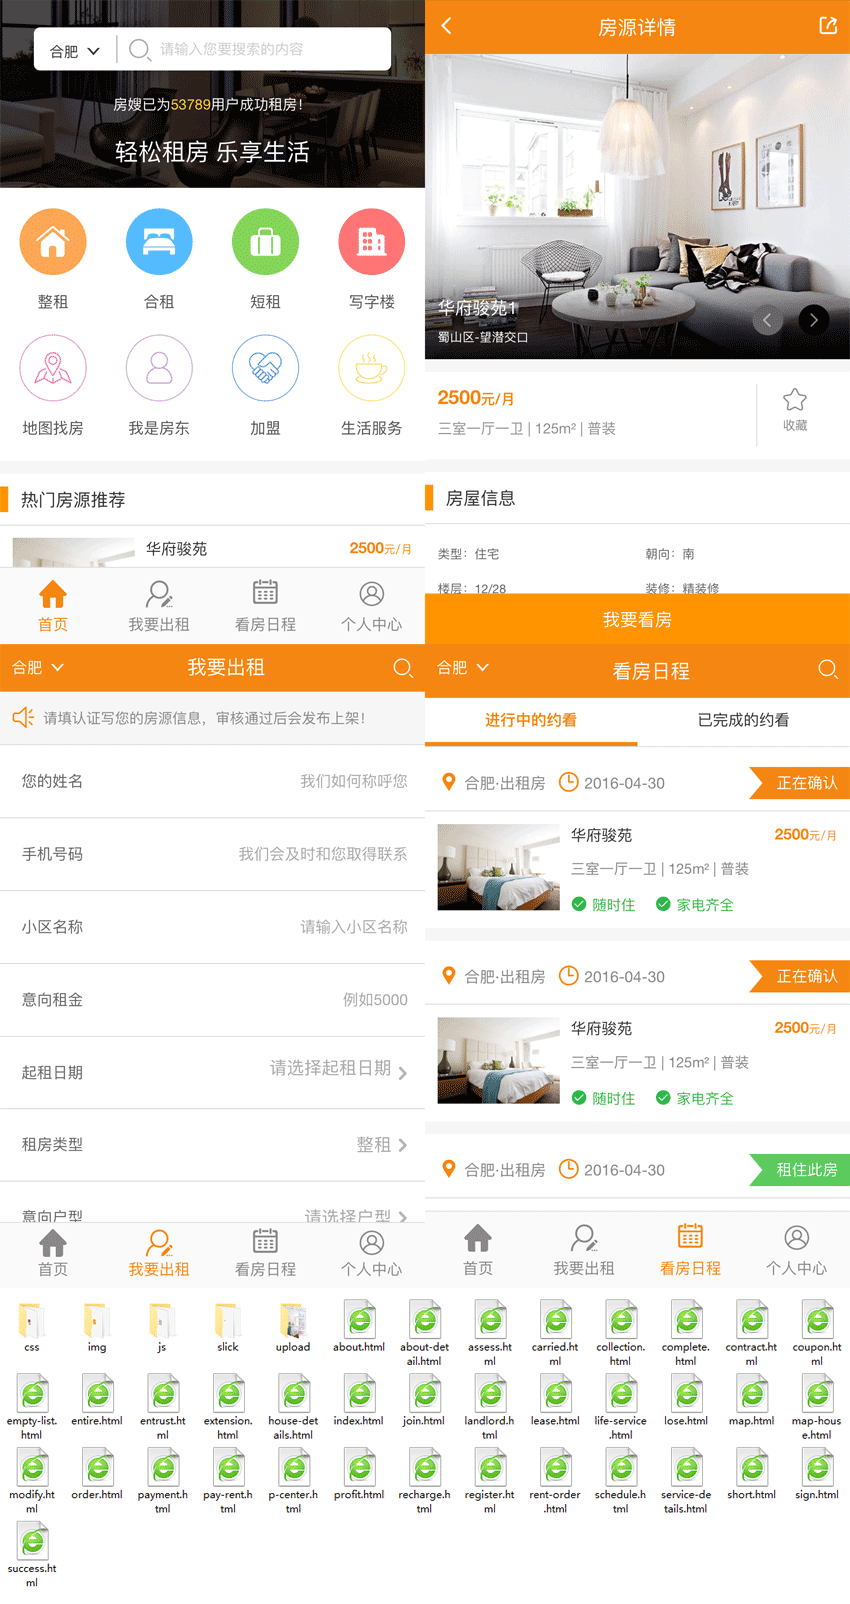Click the share icon on 房源详情 header
850x1604 pixels.
pos(828,26)
